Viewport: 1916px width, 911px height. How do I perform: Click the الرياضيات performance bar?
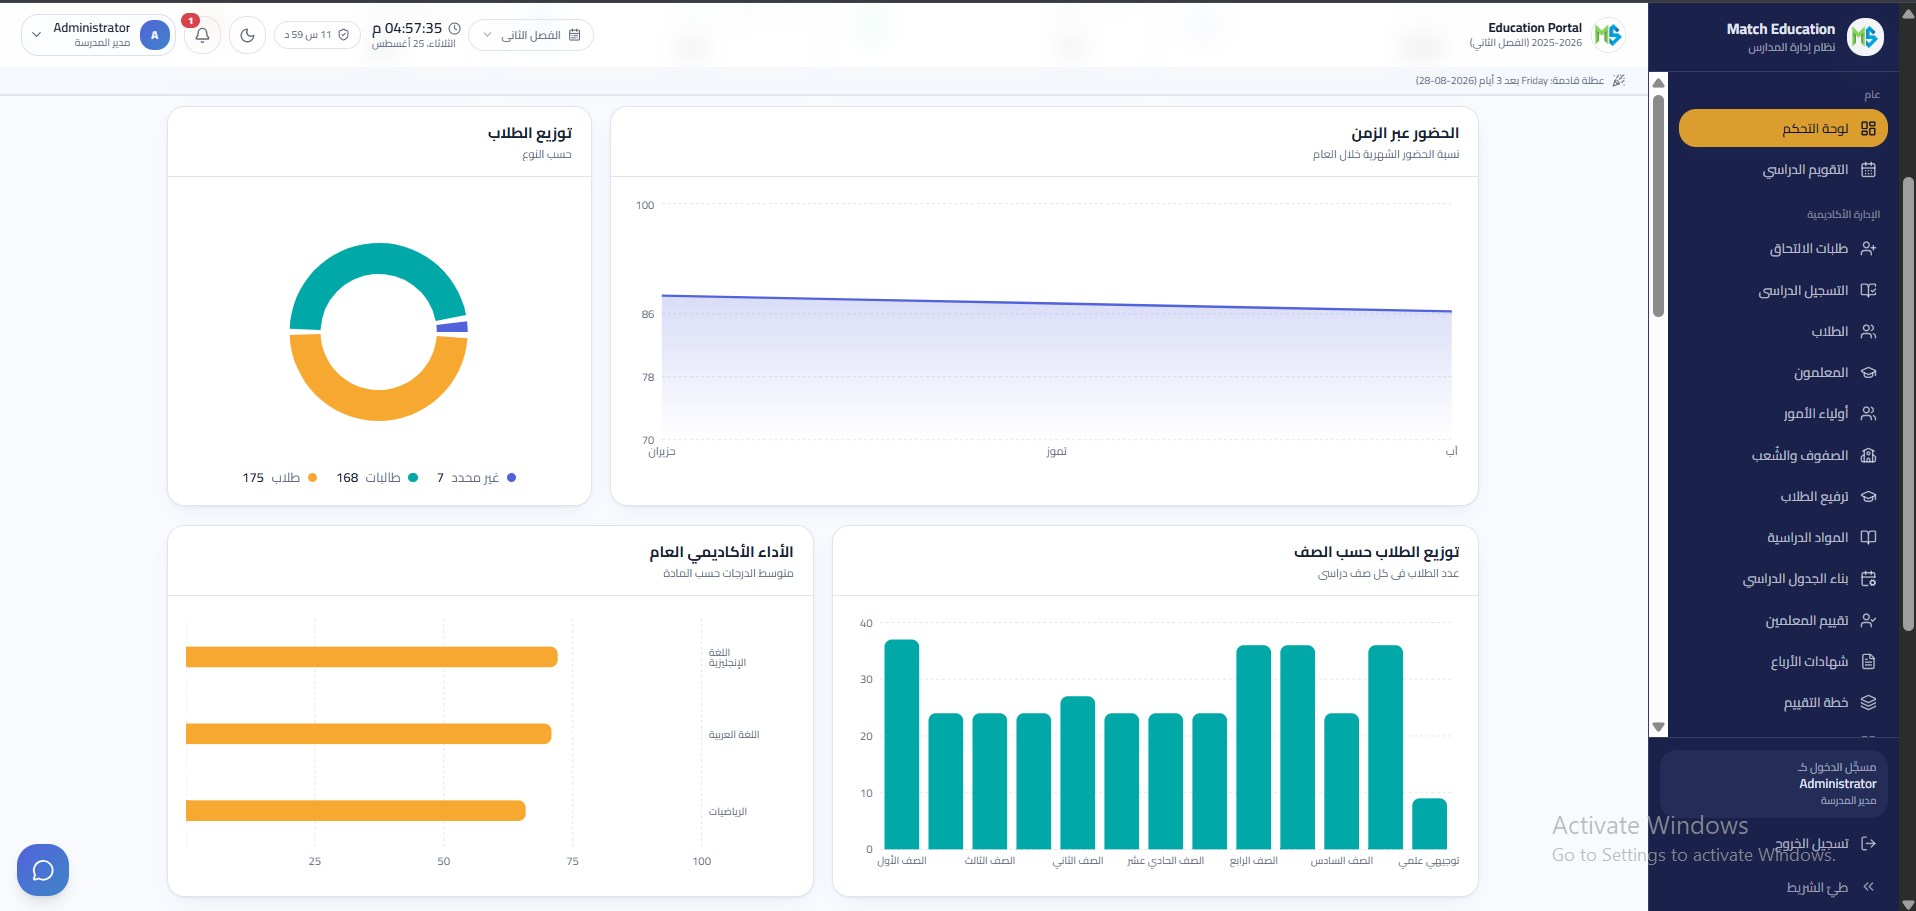pyautogui.click(x=356, y=811)
